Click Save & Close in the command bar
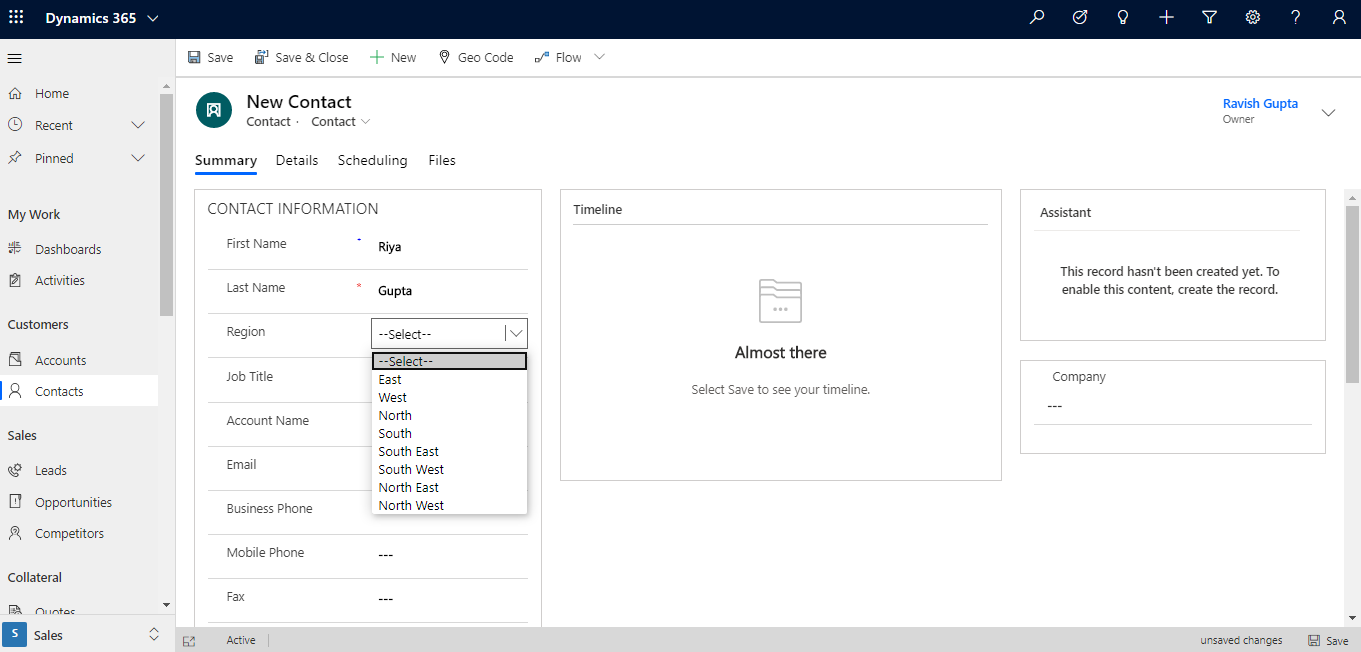 301,57
